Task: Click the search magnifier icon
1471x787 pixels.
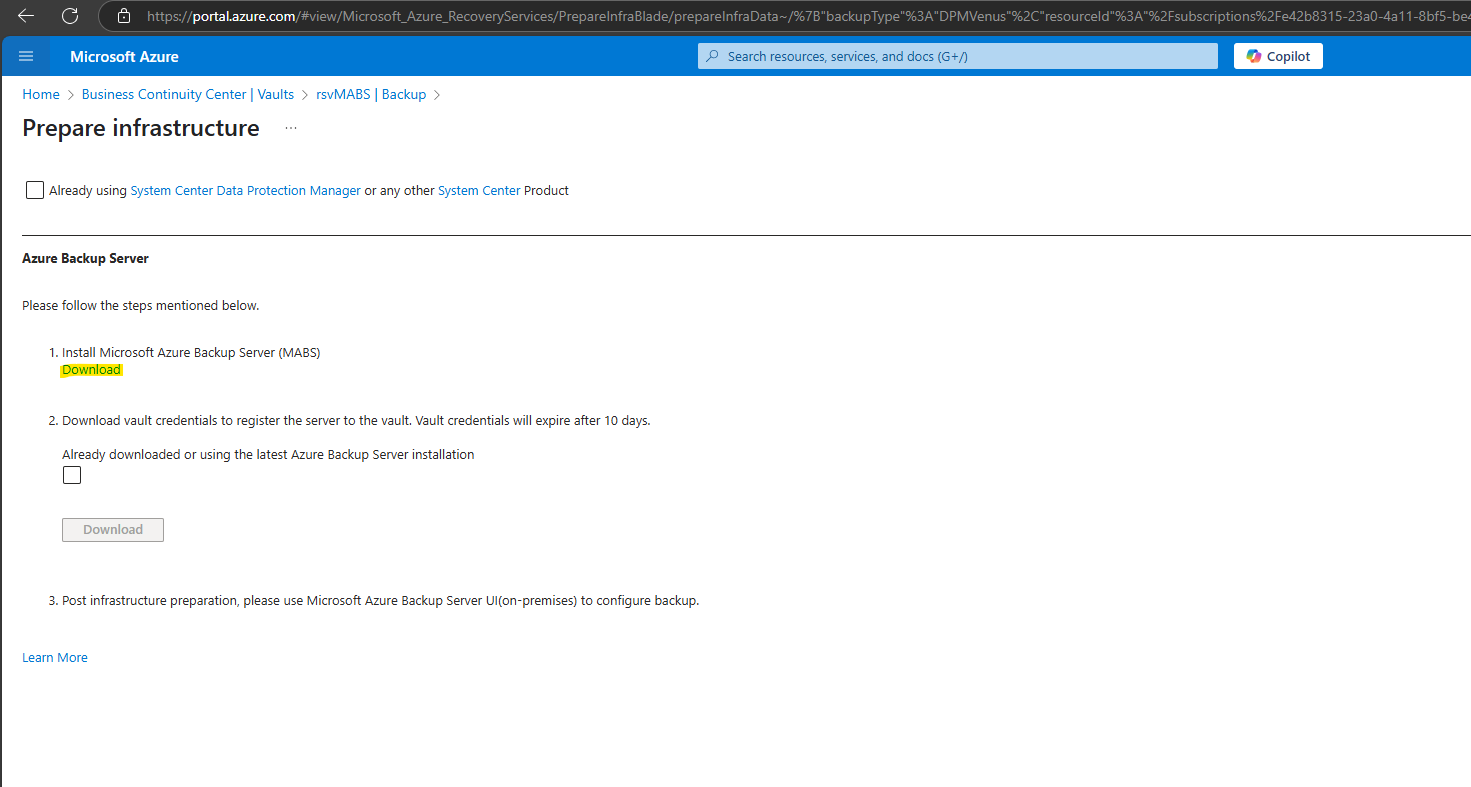Action: point(712,57)
